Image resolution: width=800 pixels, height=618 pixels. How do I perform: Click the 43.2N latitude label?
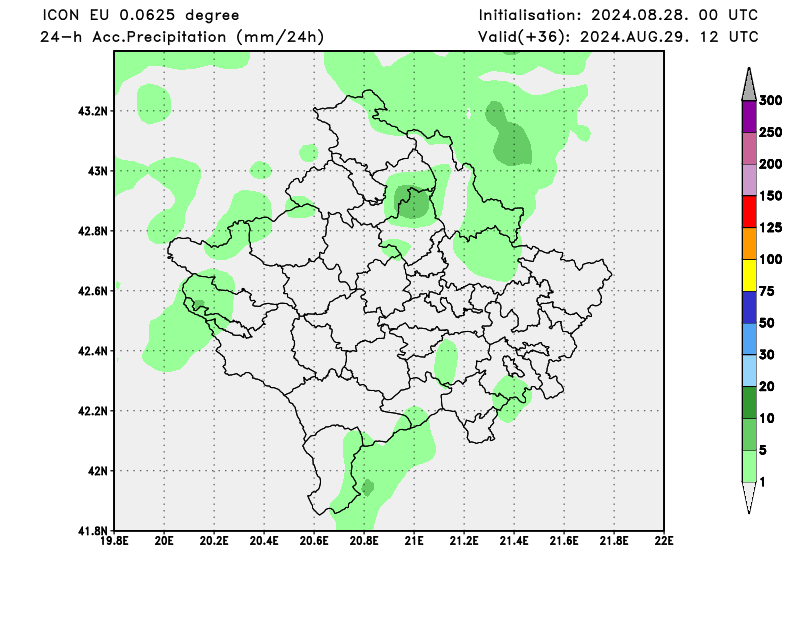click(92, 111)
